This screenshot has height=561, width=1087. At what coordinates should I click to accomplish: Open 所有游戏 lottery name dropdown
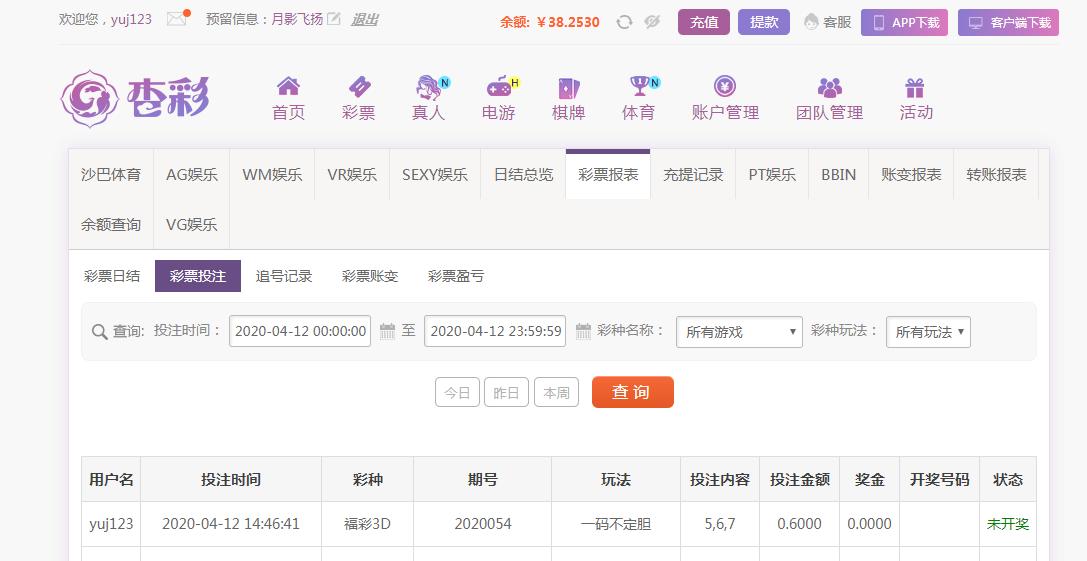739,332
